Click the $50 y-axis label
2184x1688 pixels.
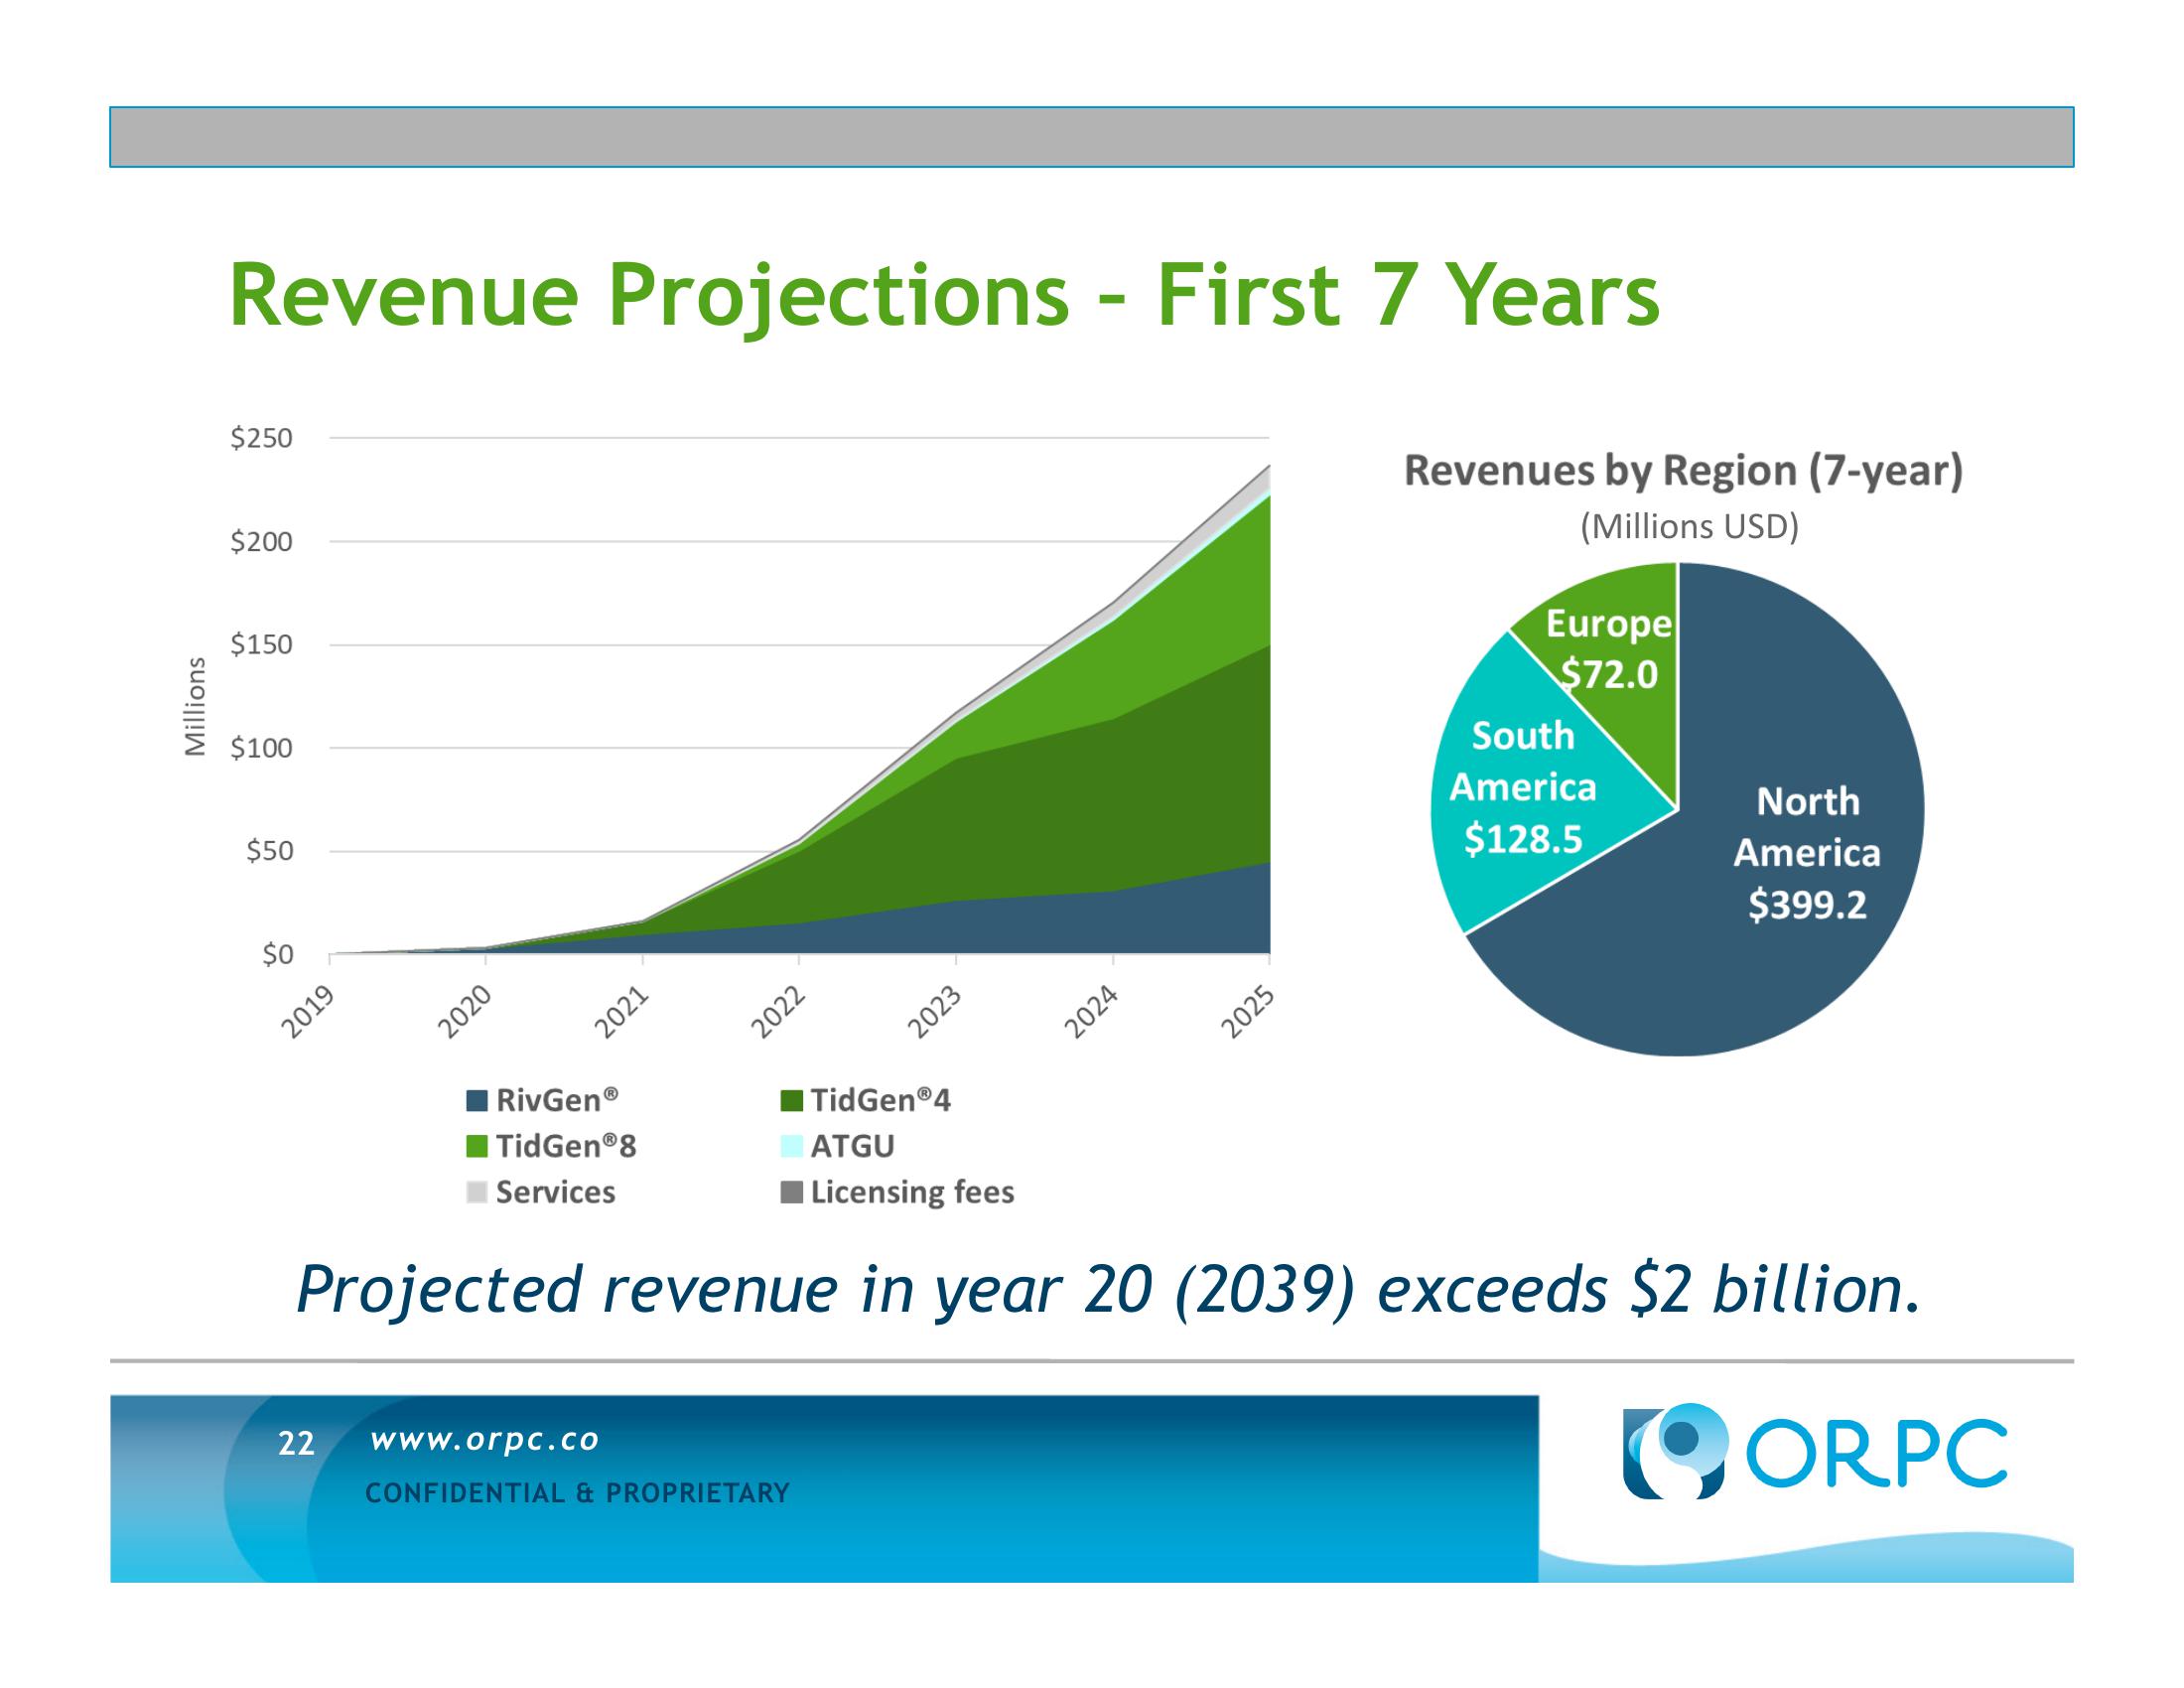[x=269, y=851]
